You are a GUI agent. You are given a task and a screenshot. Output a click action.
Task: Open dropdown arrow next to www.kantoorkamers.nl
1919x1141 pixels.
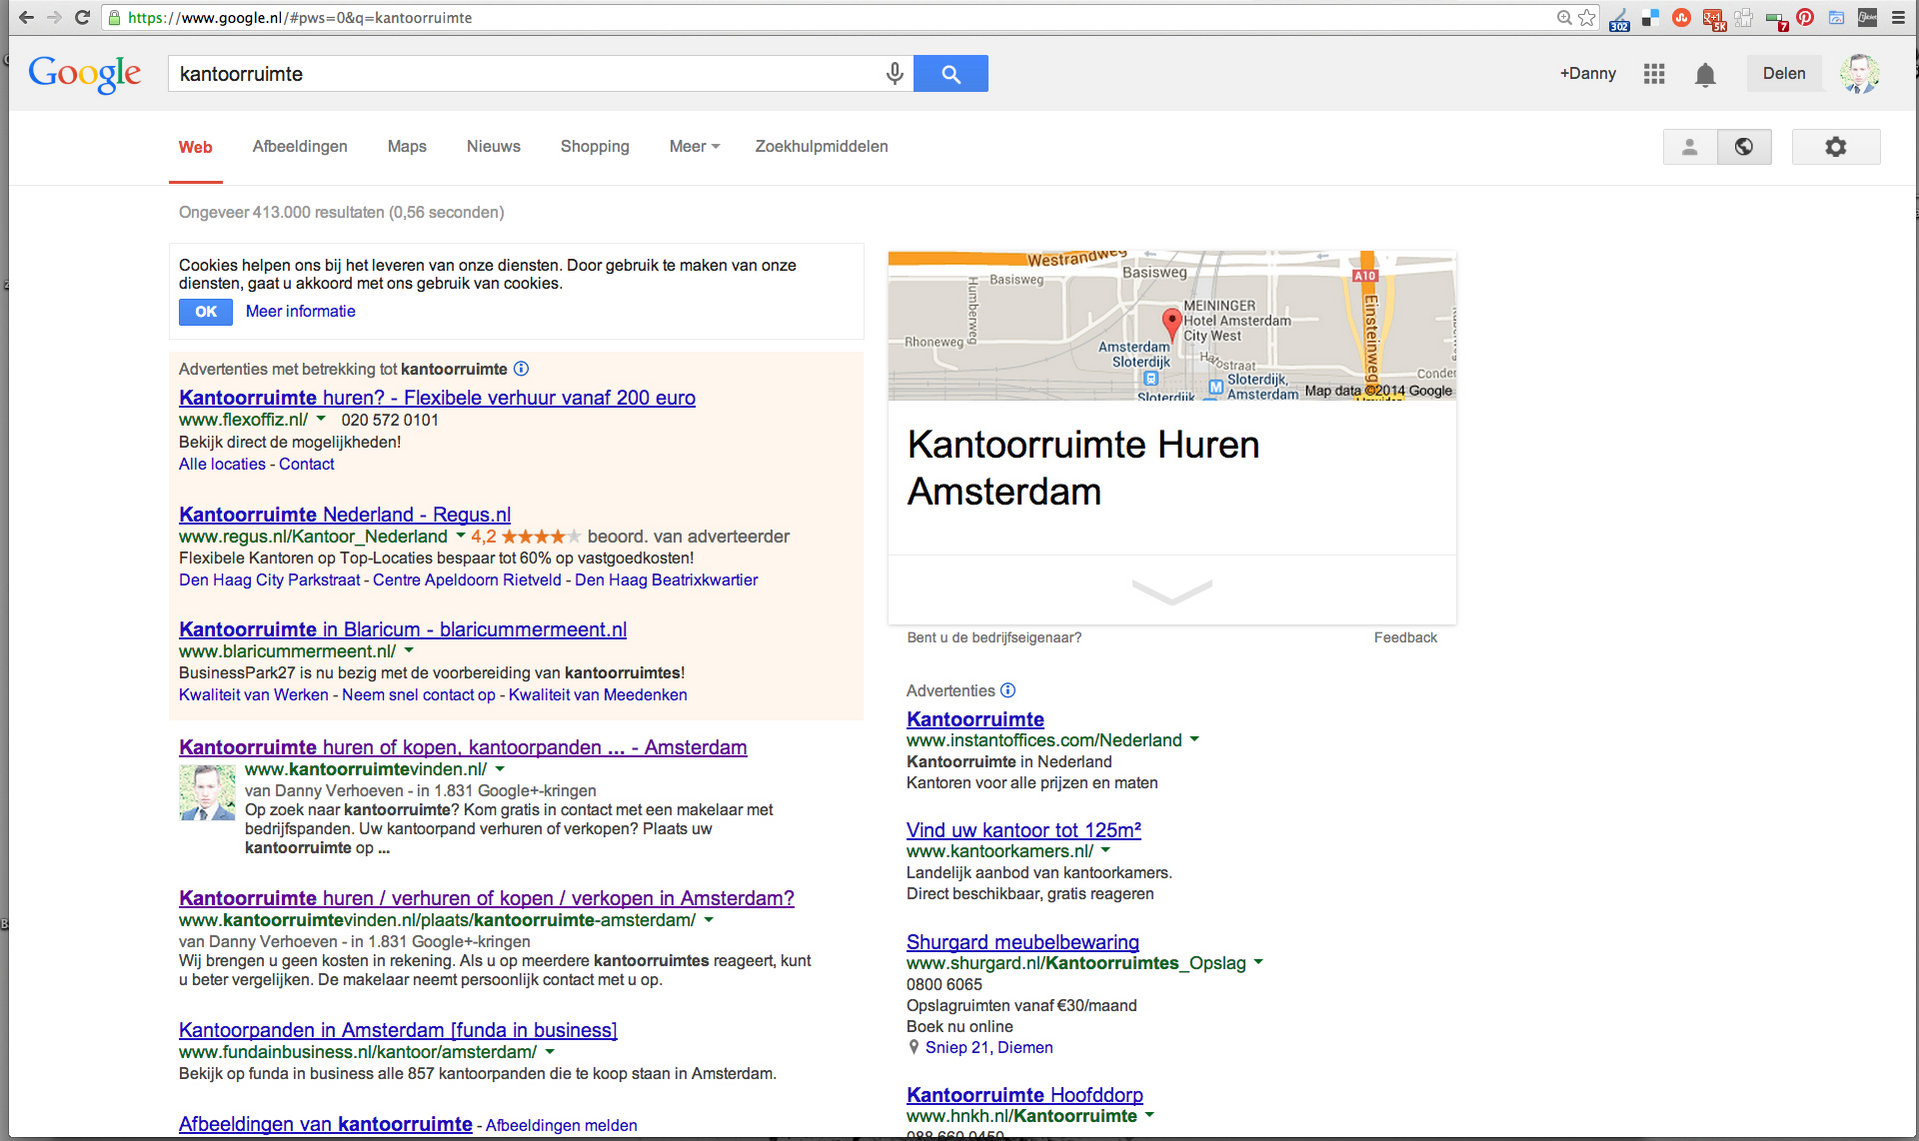[x=1106, y=851]
